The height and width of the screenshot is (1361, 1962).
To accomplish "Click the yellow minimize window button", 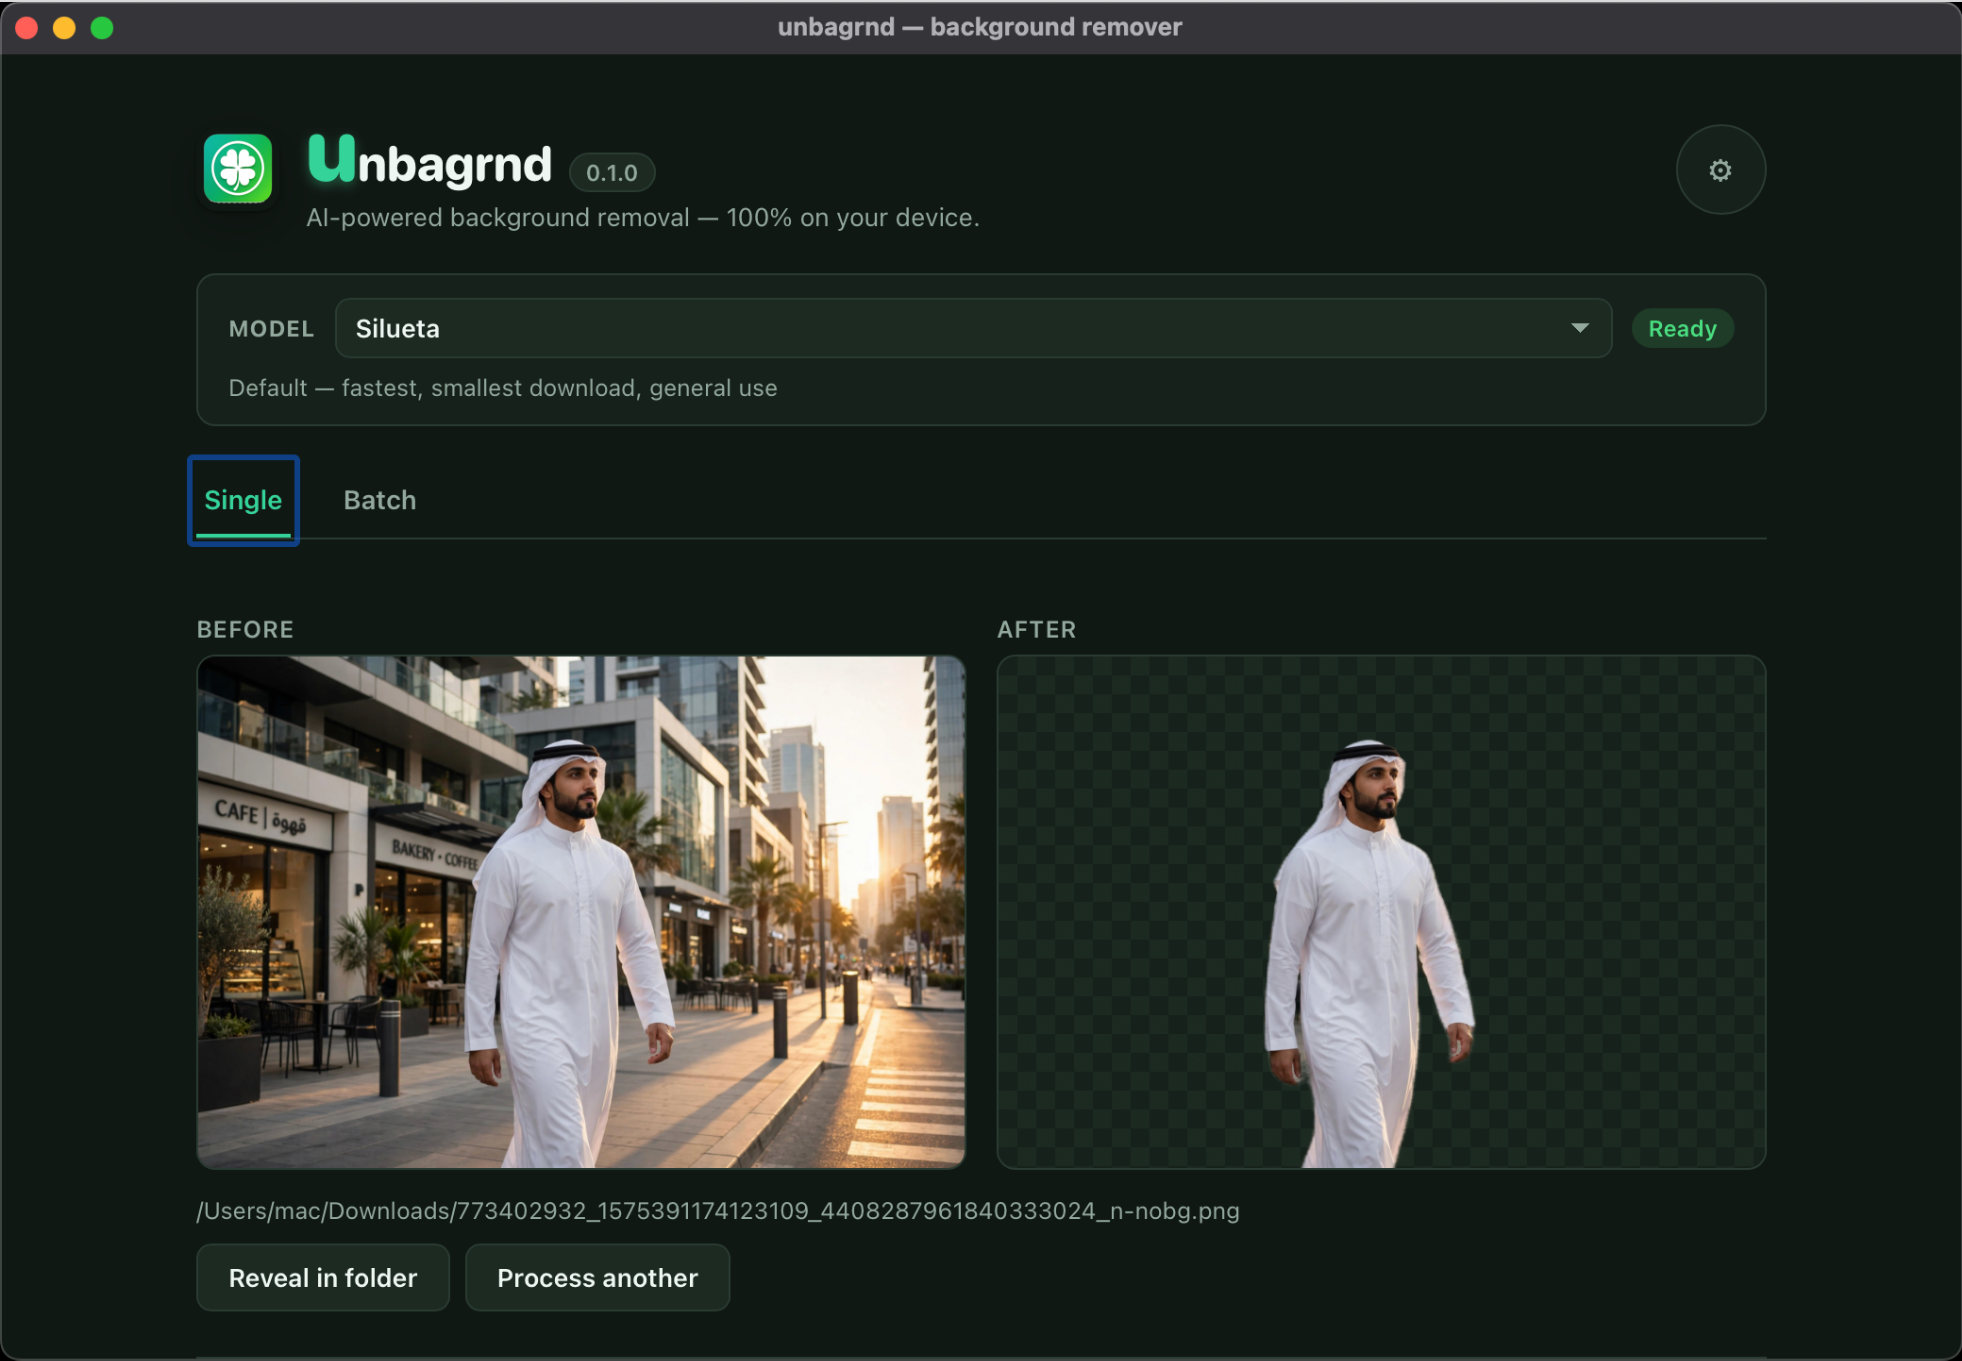I will (x=64, y=28).
